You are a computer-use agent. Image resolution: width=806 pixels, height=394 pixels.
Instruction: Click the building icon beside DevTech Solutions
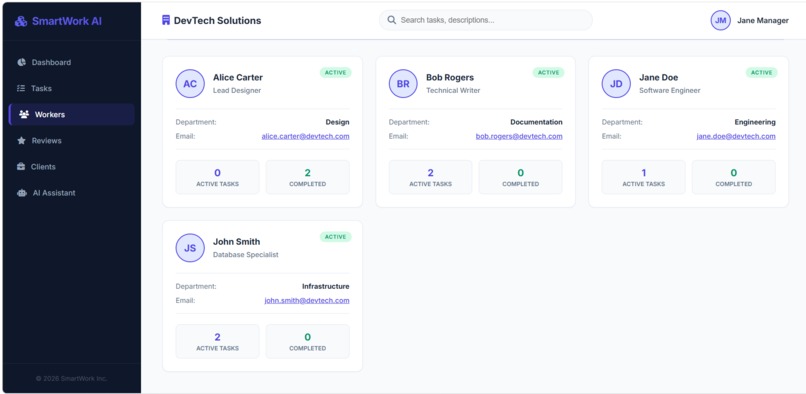166,21
